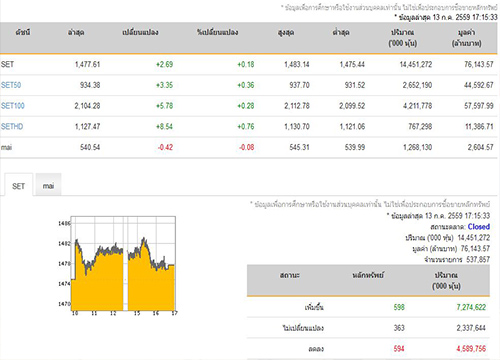Click SET trading value 76,143.57 in table

pos(479,64)
